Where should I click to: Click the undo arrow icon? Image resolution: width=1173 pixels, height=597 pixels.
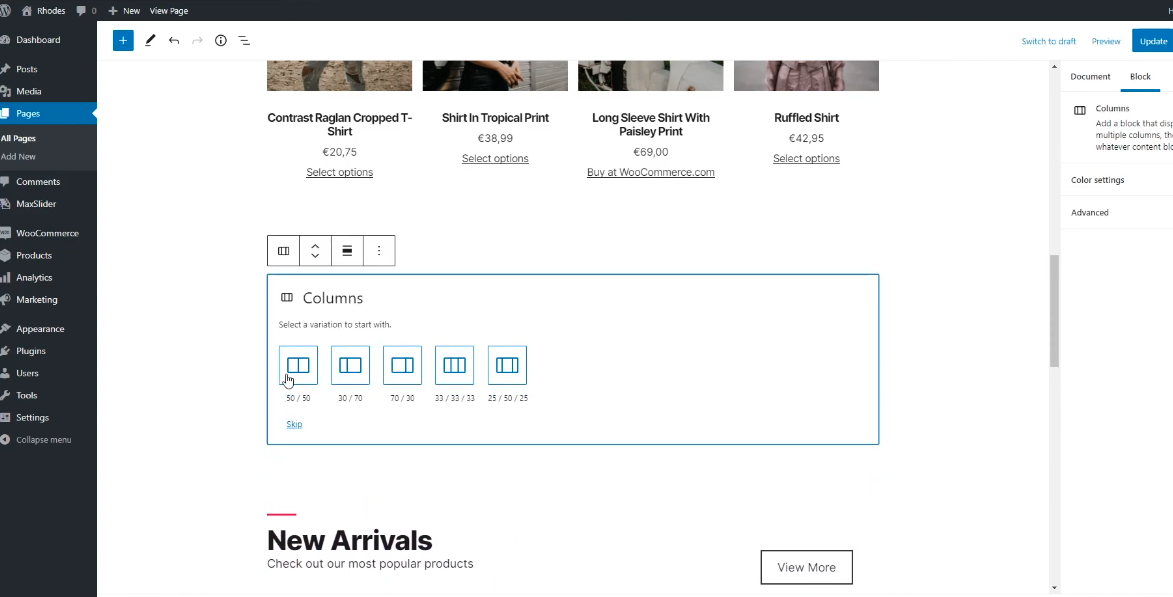[x=174, y=41]
